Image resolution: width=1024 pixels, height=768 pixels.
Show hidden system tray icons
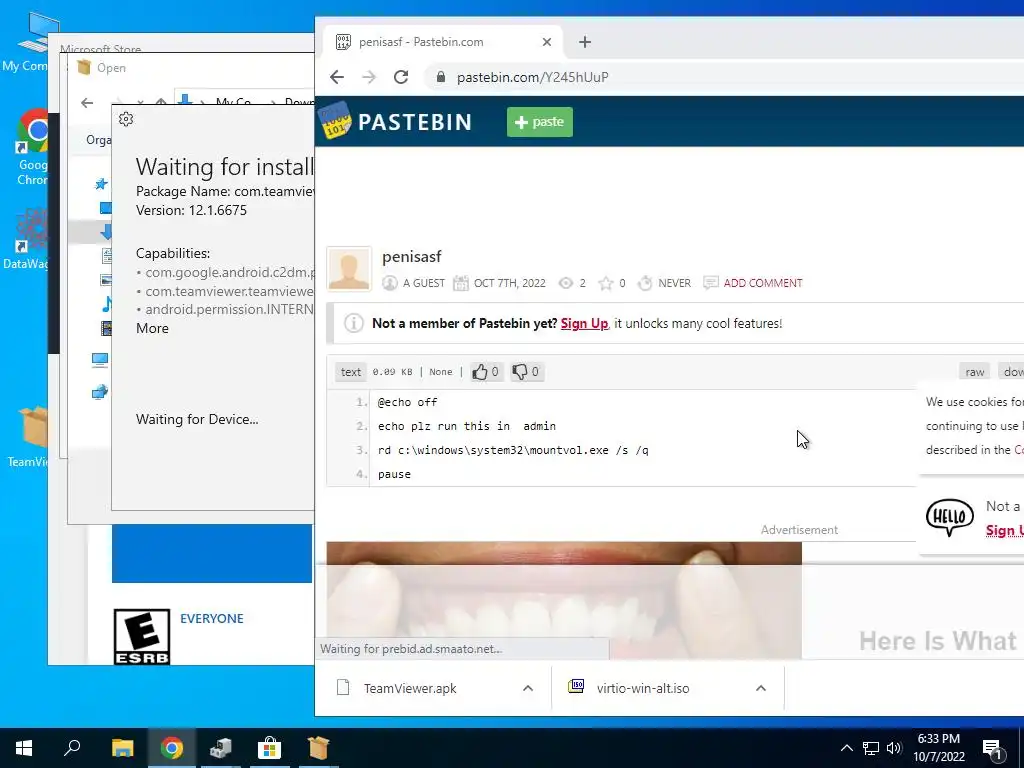tap(846, 748)
